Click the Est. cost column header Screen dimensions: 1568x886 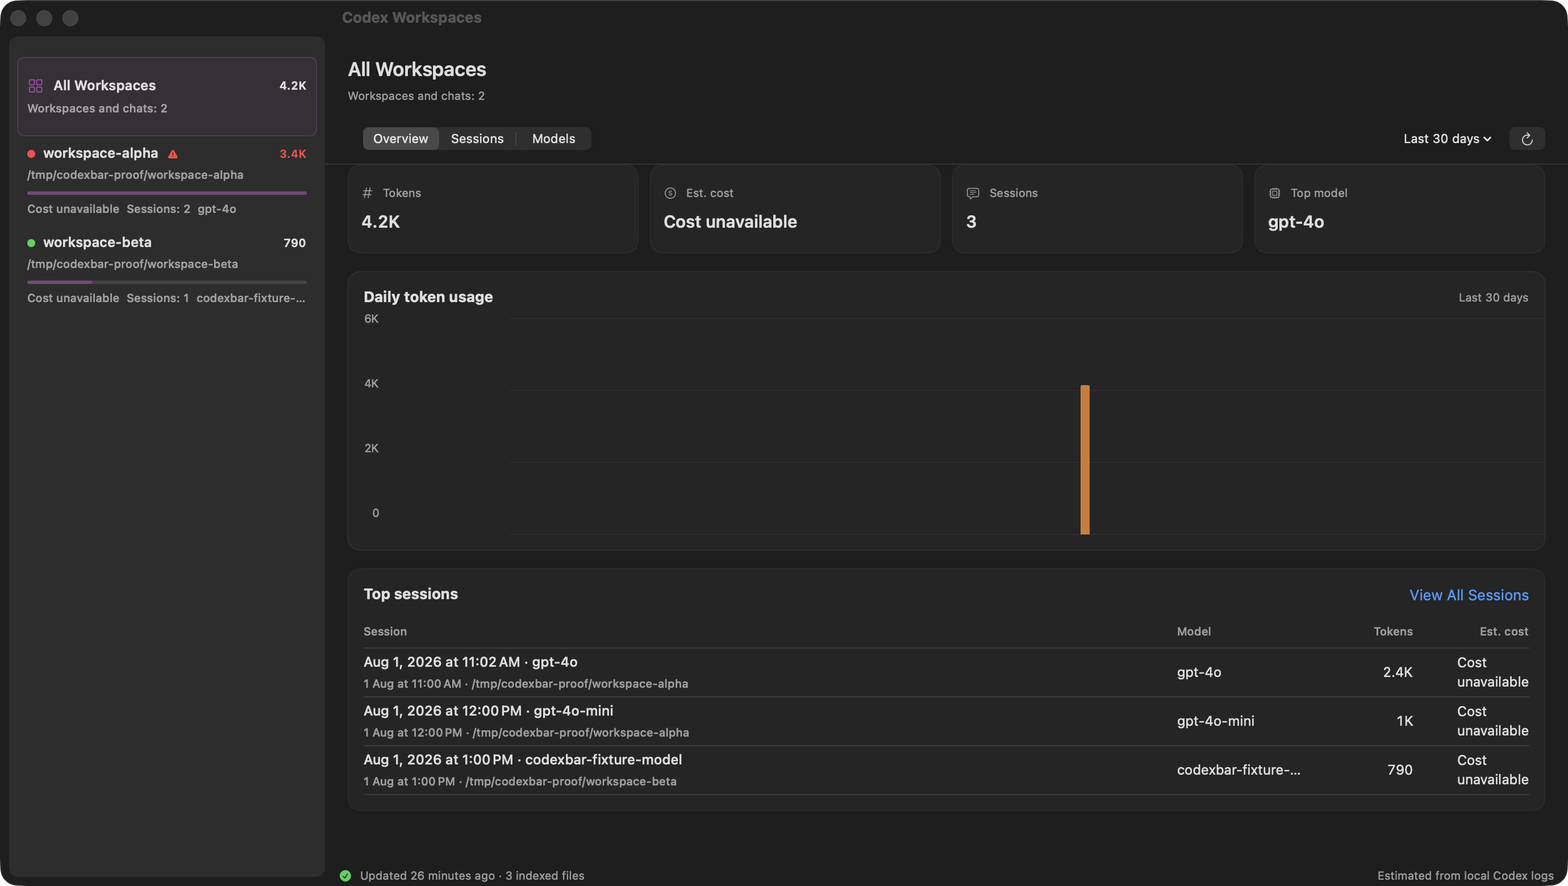click(x=1504, y=632)
